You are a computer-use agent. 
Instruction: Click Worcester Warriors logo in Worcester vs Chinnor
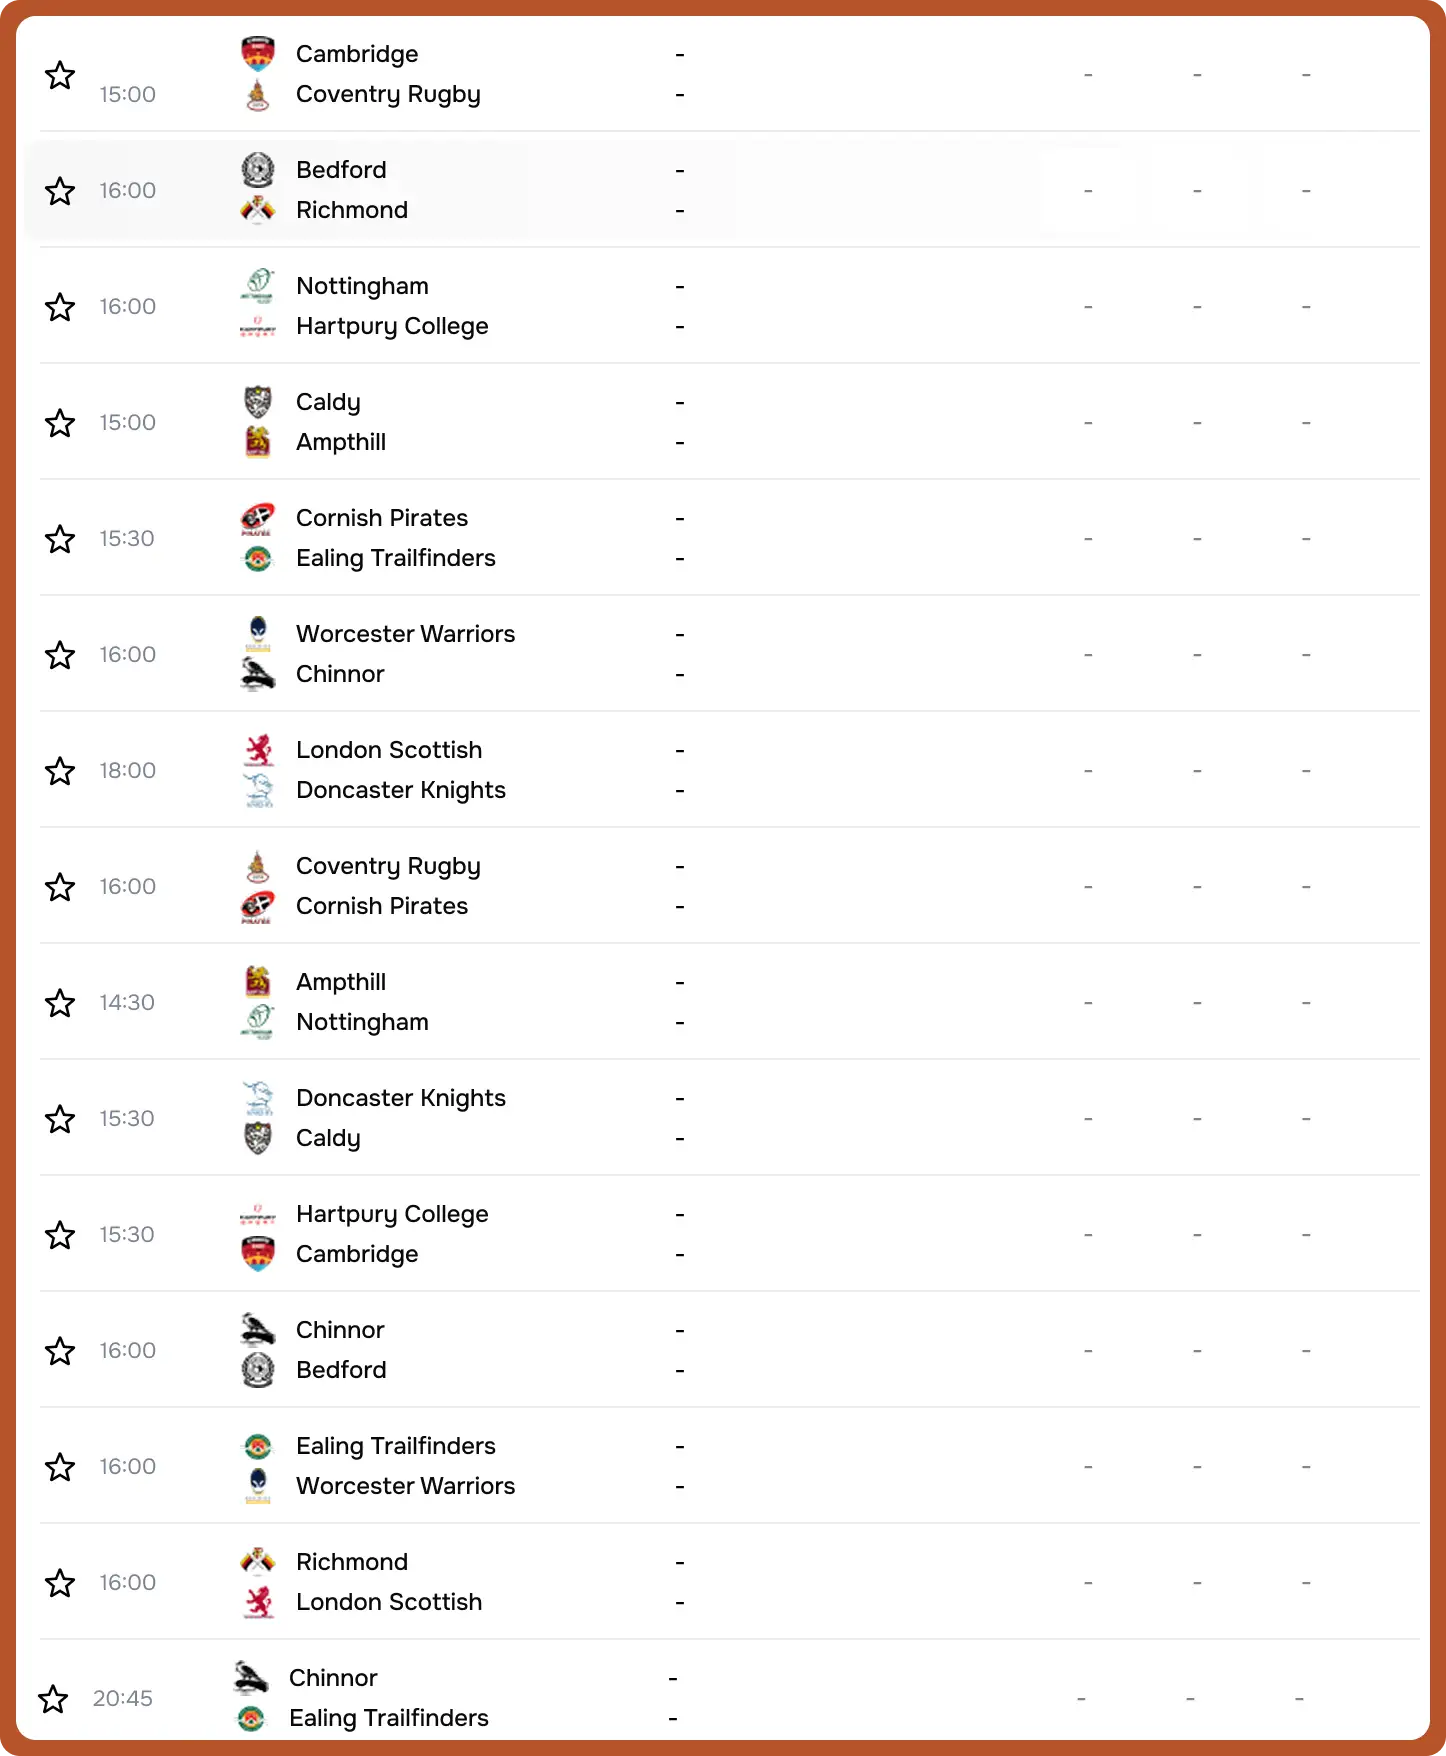(258, 634)
